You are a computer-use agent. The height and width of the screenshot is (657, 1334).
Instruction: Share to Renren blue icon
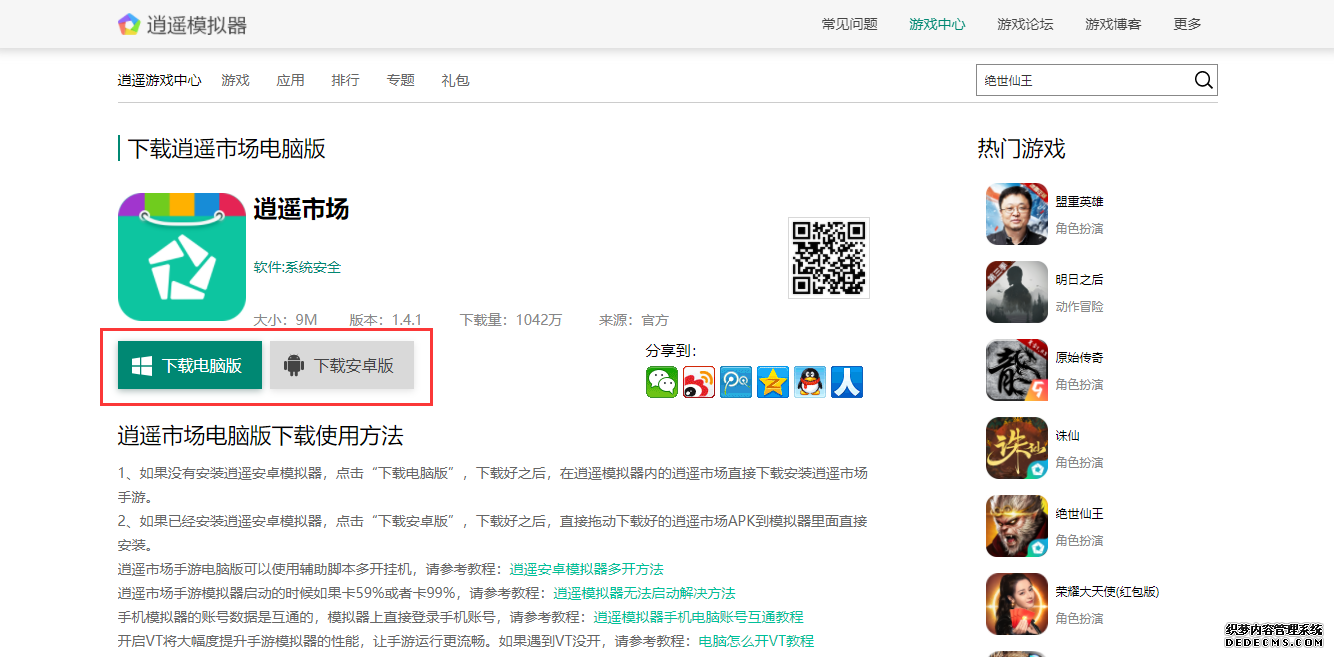[x=847, y=382]
